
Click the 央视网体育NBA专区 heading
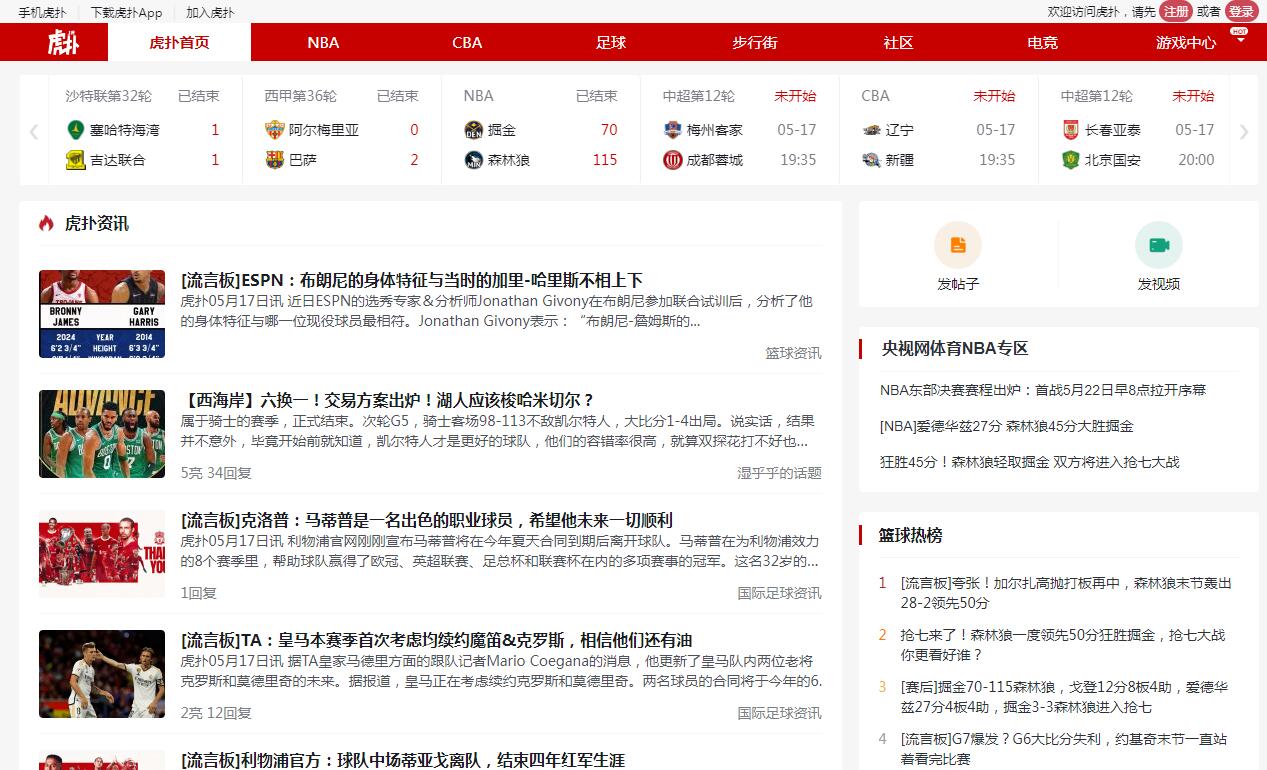point(955,348)
